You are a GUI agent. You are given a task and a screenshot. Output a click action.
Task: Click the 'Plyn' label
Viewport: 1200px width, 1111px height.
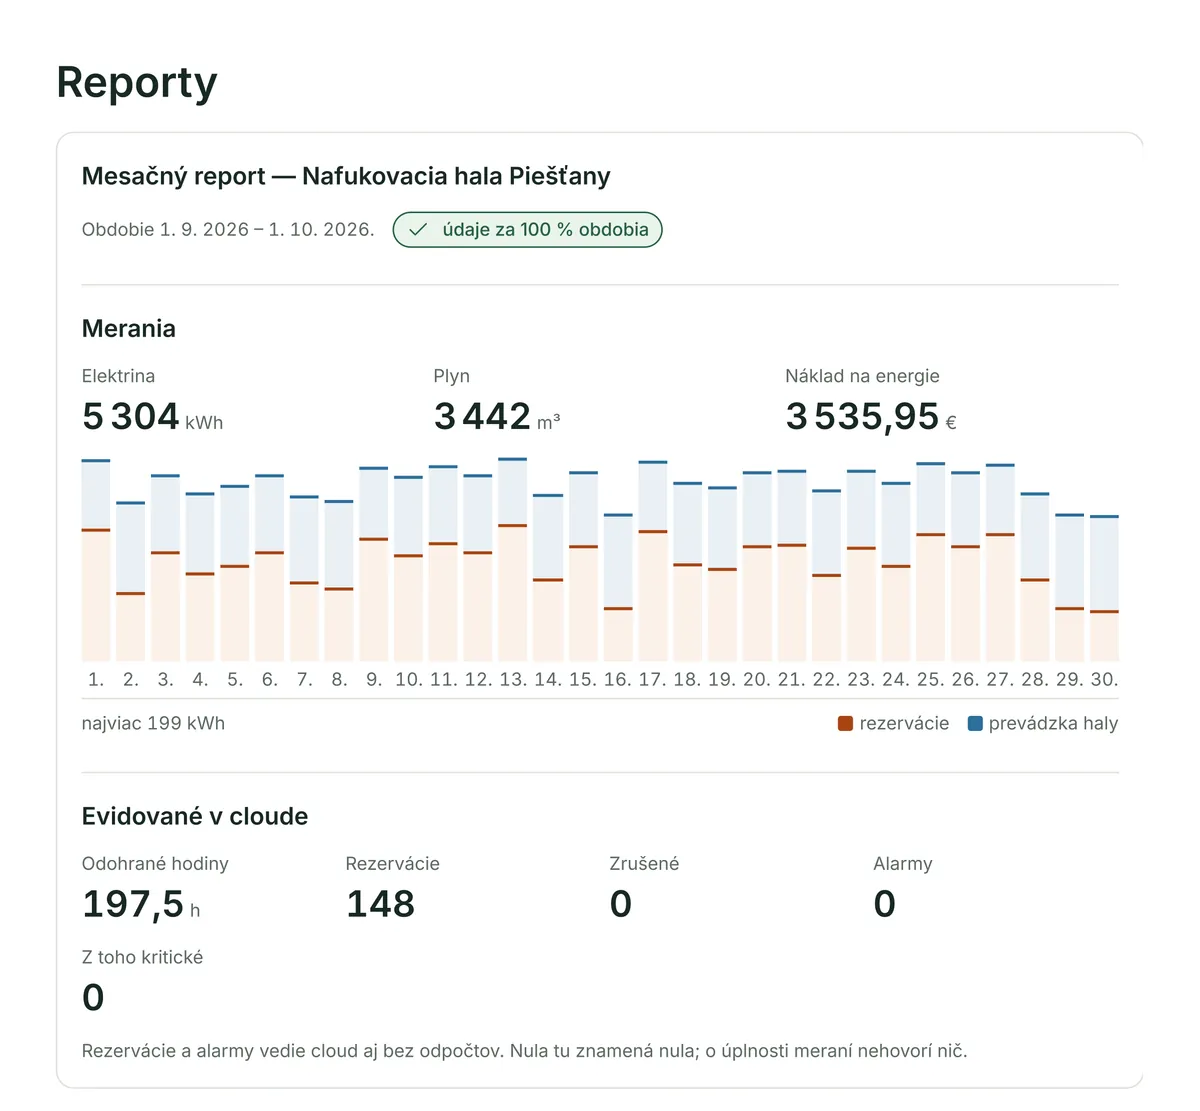pyautogui.click(x=452, y=376)
